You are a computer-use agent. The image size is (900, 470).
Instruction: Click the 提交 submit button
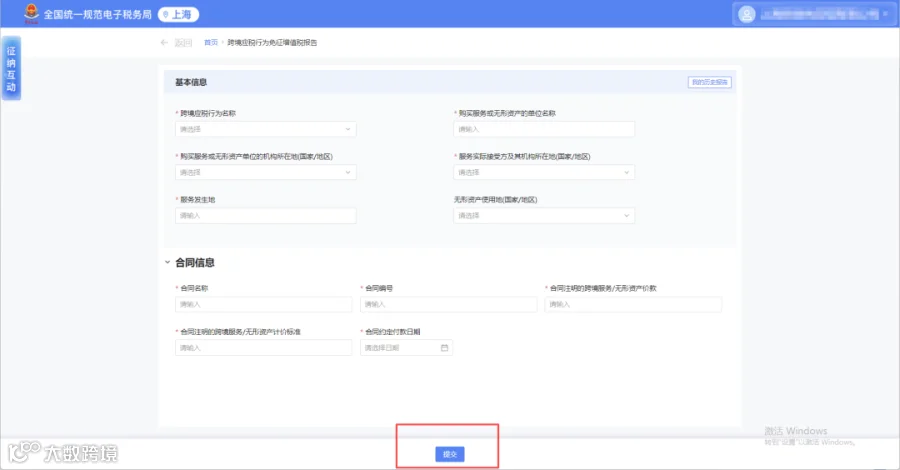pyautogui.click(x=449, y=454)
